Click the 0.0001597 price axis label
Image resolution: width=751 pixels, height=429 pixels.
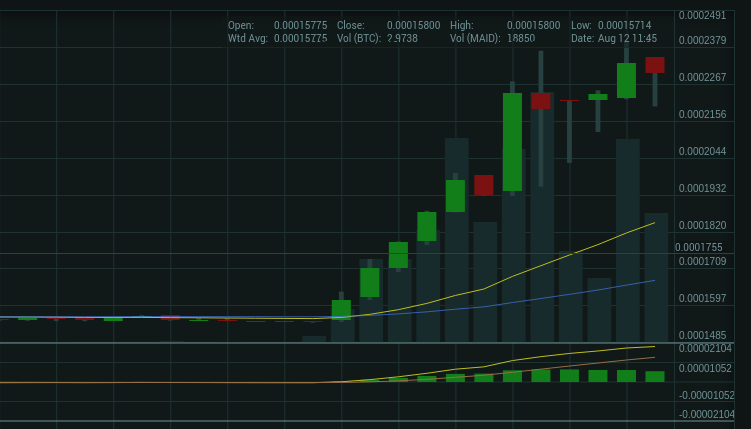tap(702, 298)
